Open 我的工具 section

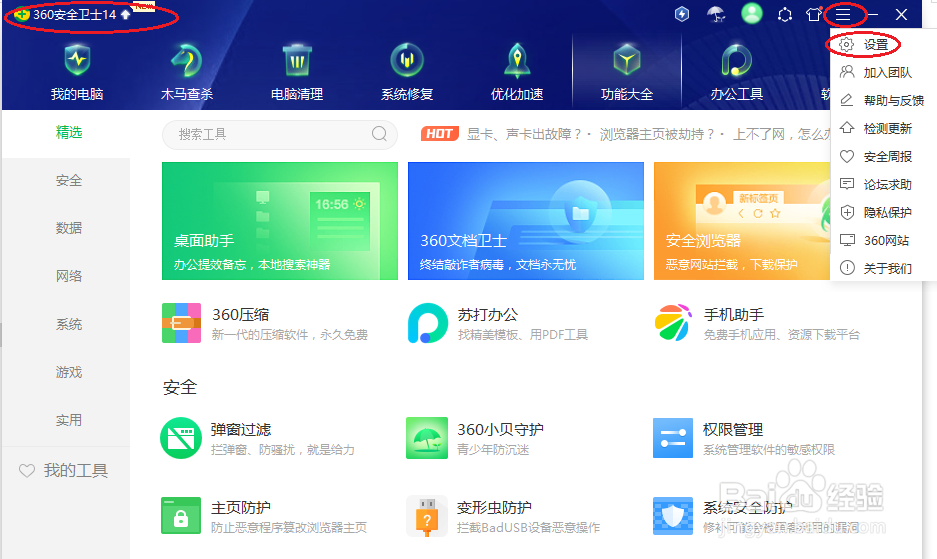point(64,471)
